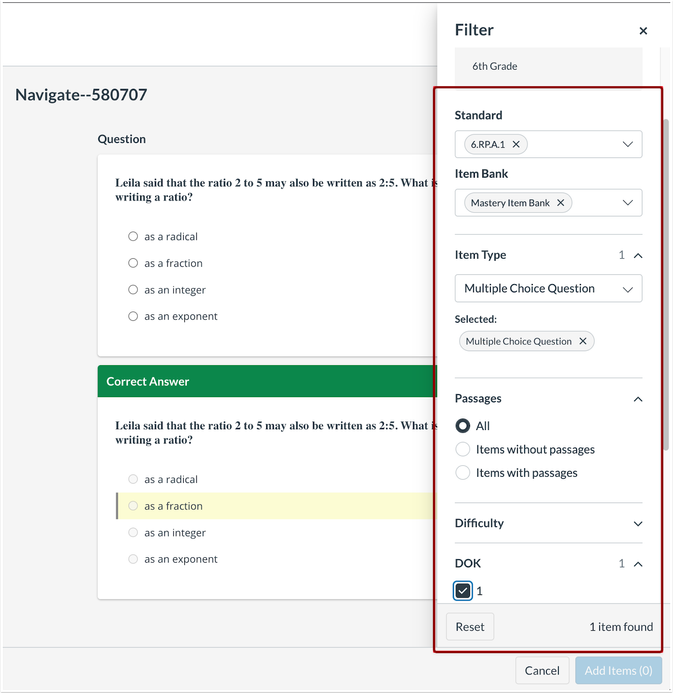The width and height of the screenshot is (673, 693).
Task: Remove selected Multiple Choice Question chip
Action: (x=583, y=341)
